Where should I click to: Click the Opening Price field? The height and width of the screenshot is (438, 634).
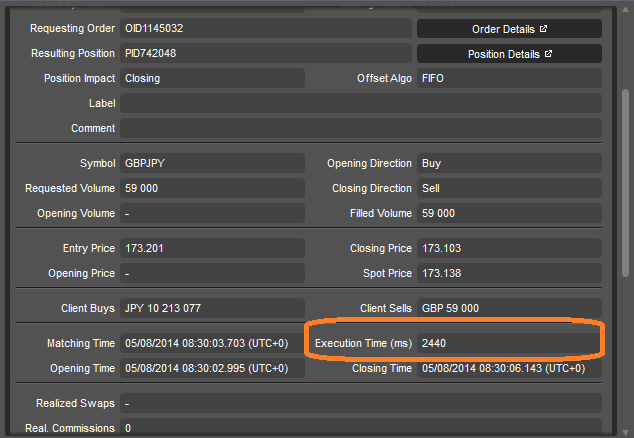212,273
